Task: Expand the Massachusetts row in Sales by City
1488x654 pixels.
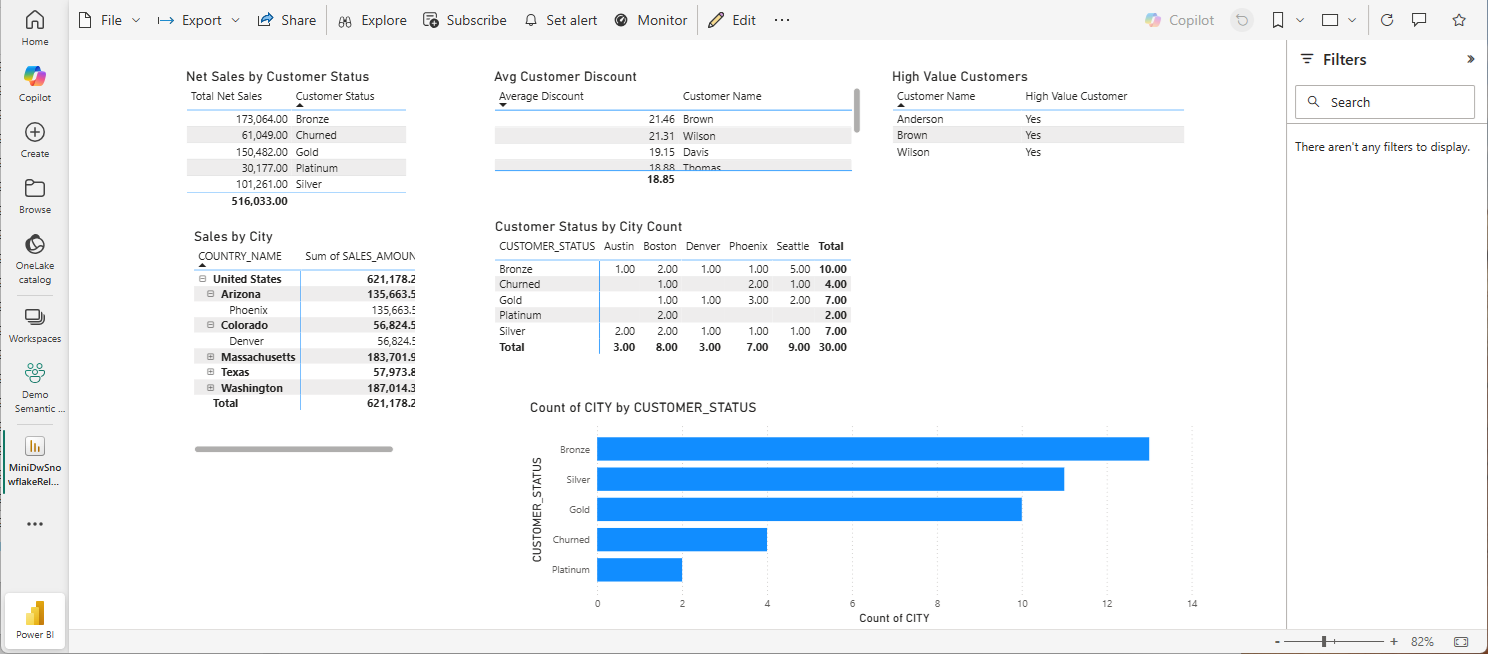Action: pyautogui.click(x=211, y=357)
